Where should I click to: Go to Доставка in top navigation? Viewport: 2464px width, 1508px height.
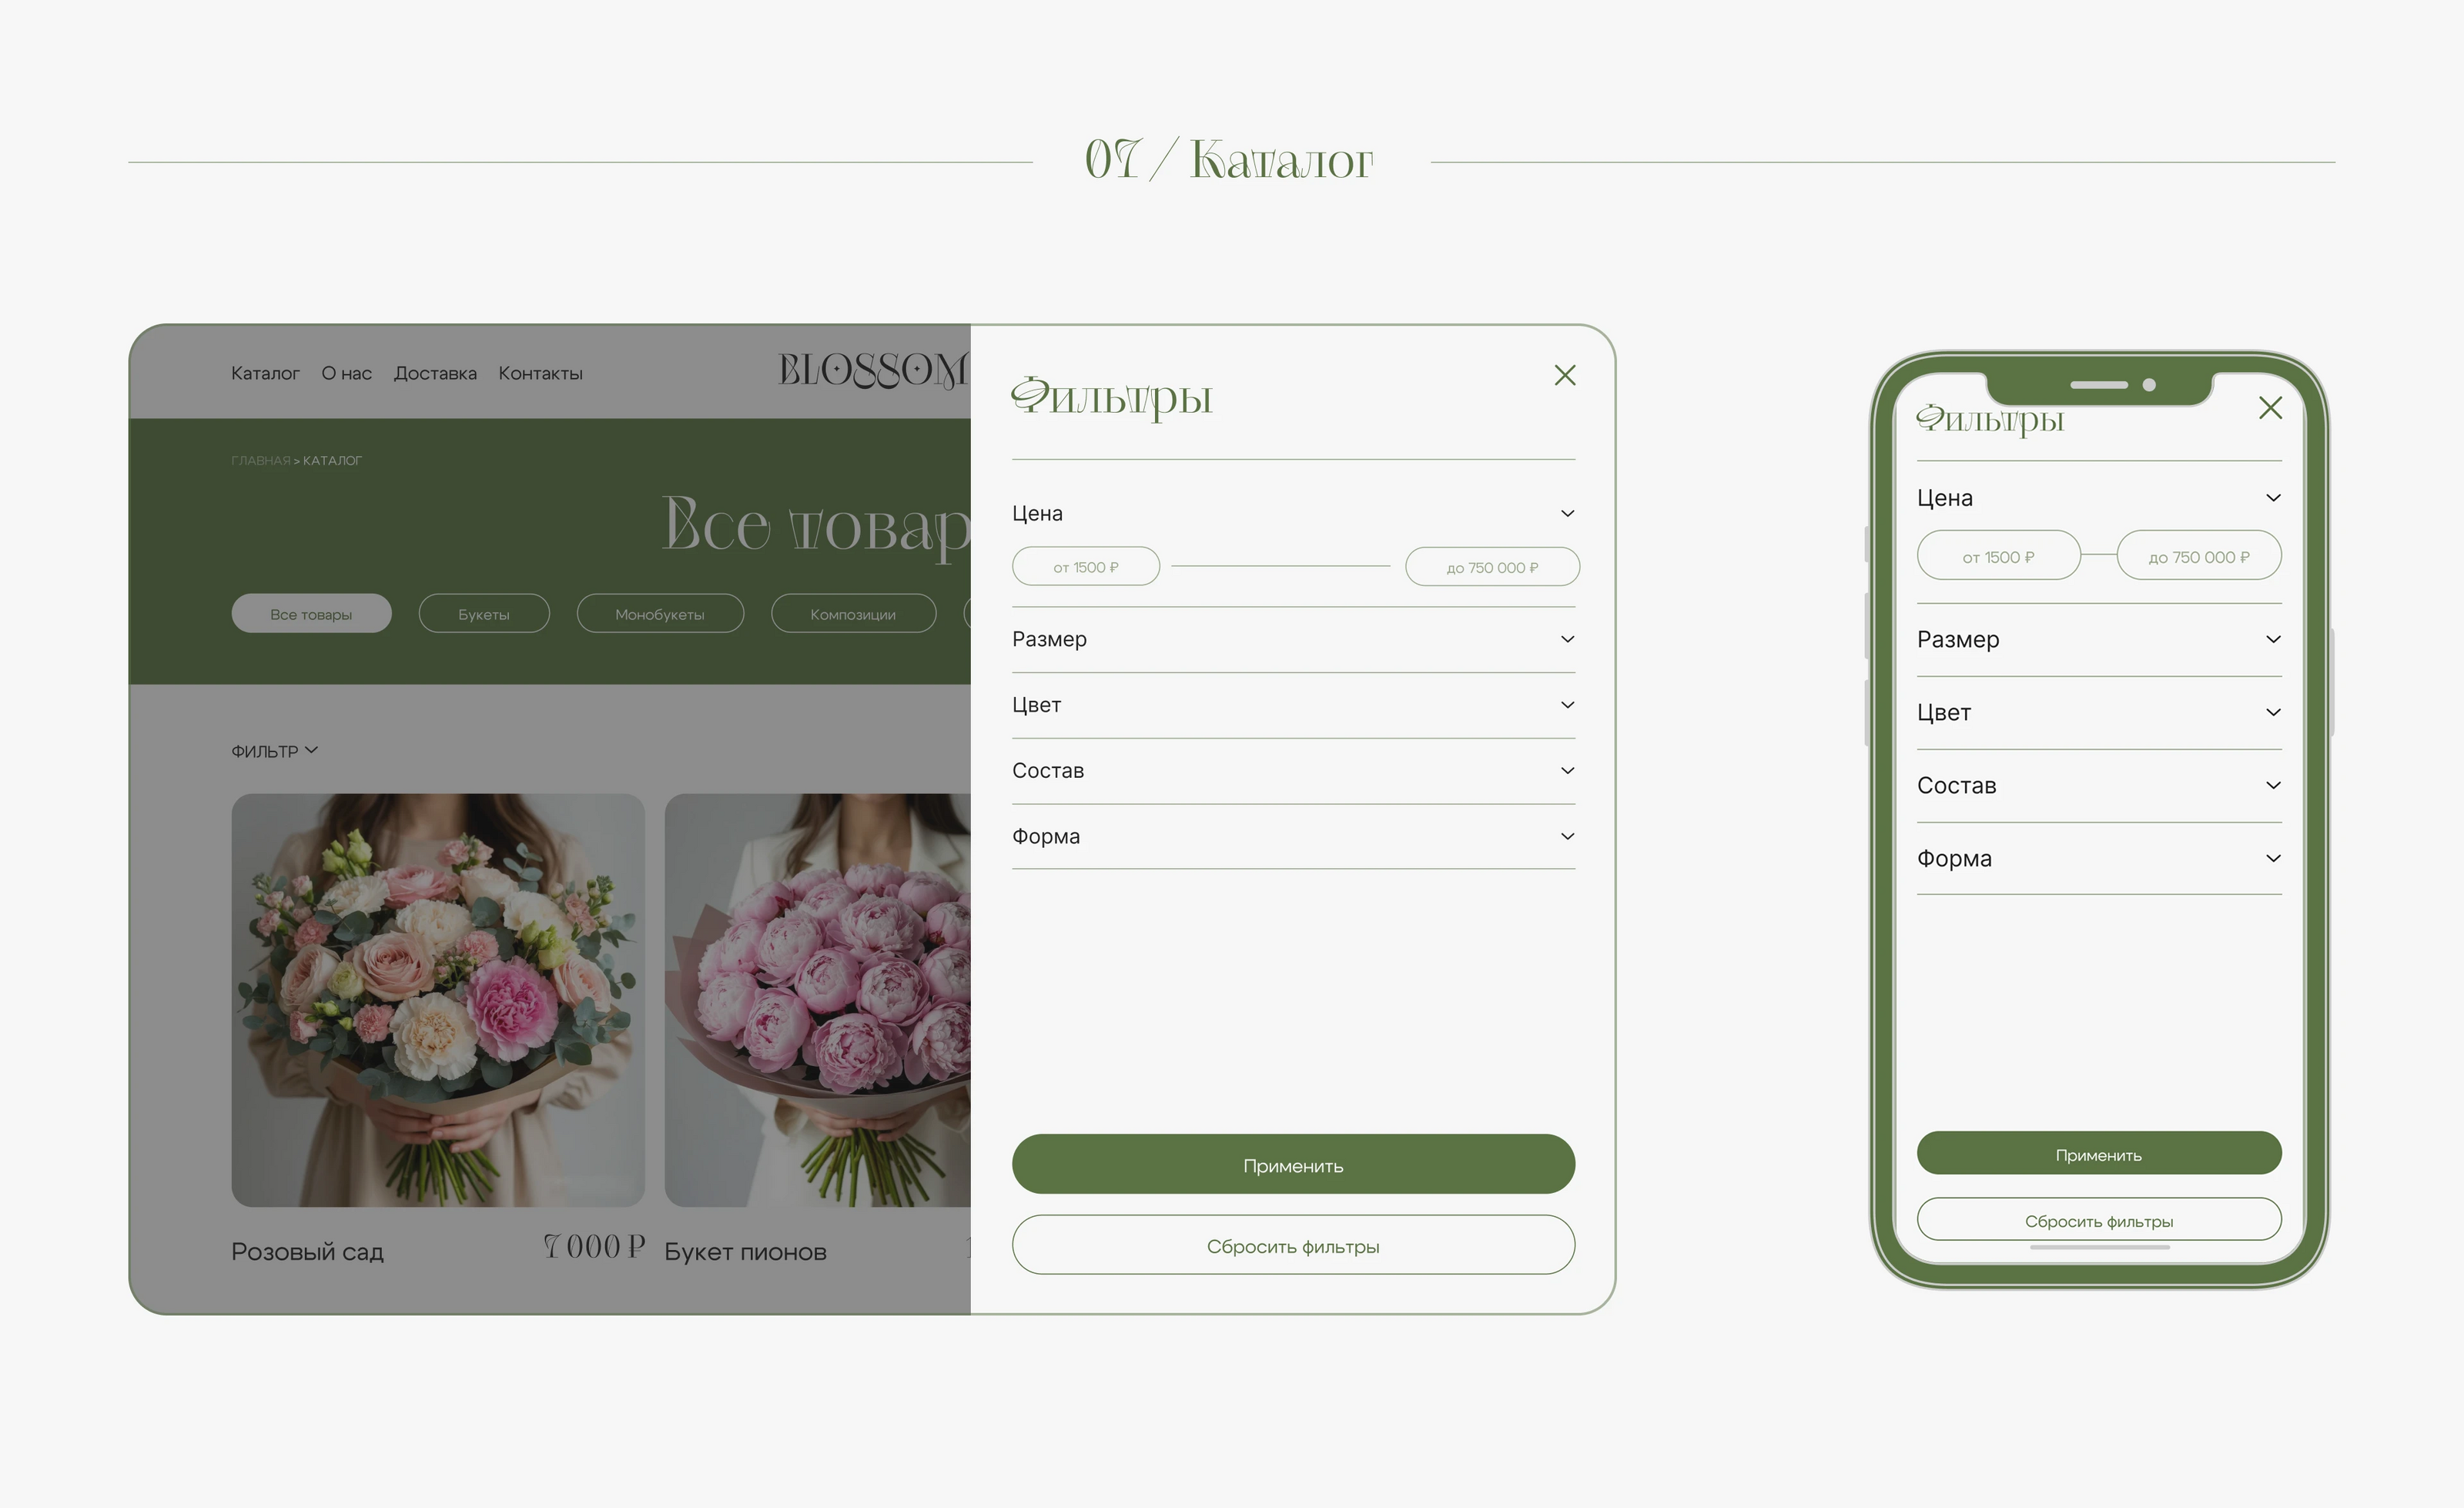coord(435,373)
